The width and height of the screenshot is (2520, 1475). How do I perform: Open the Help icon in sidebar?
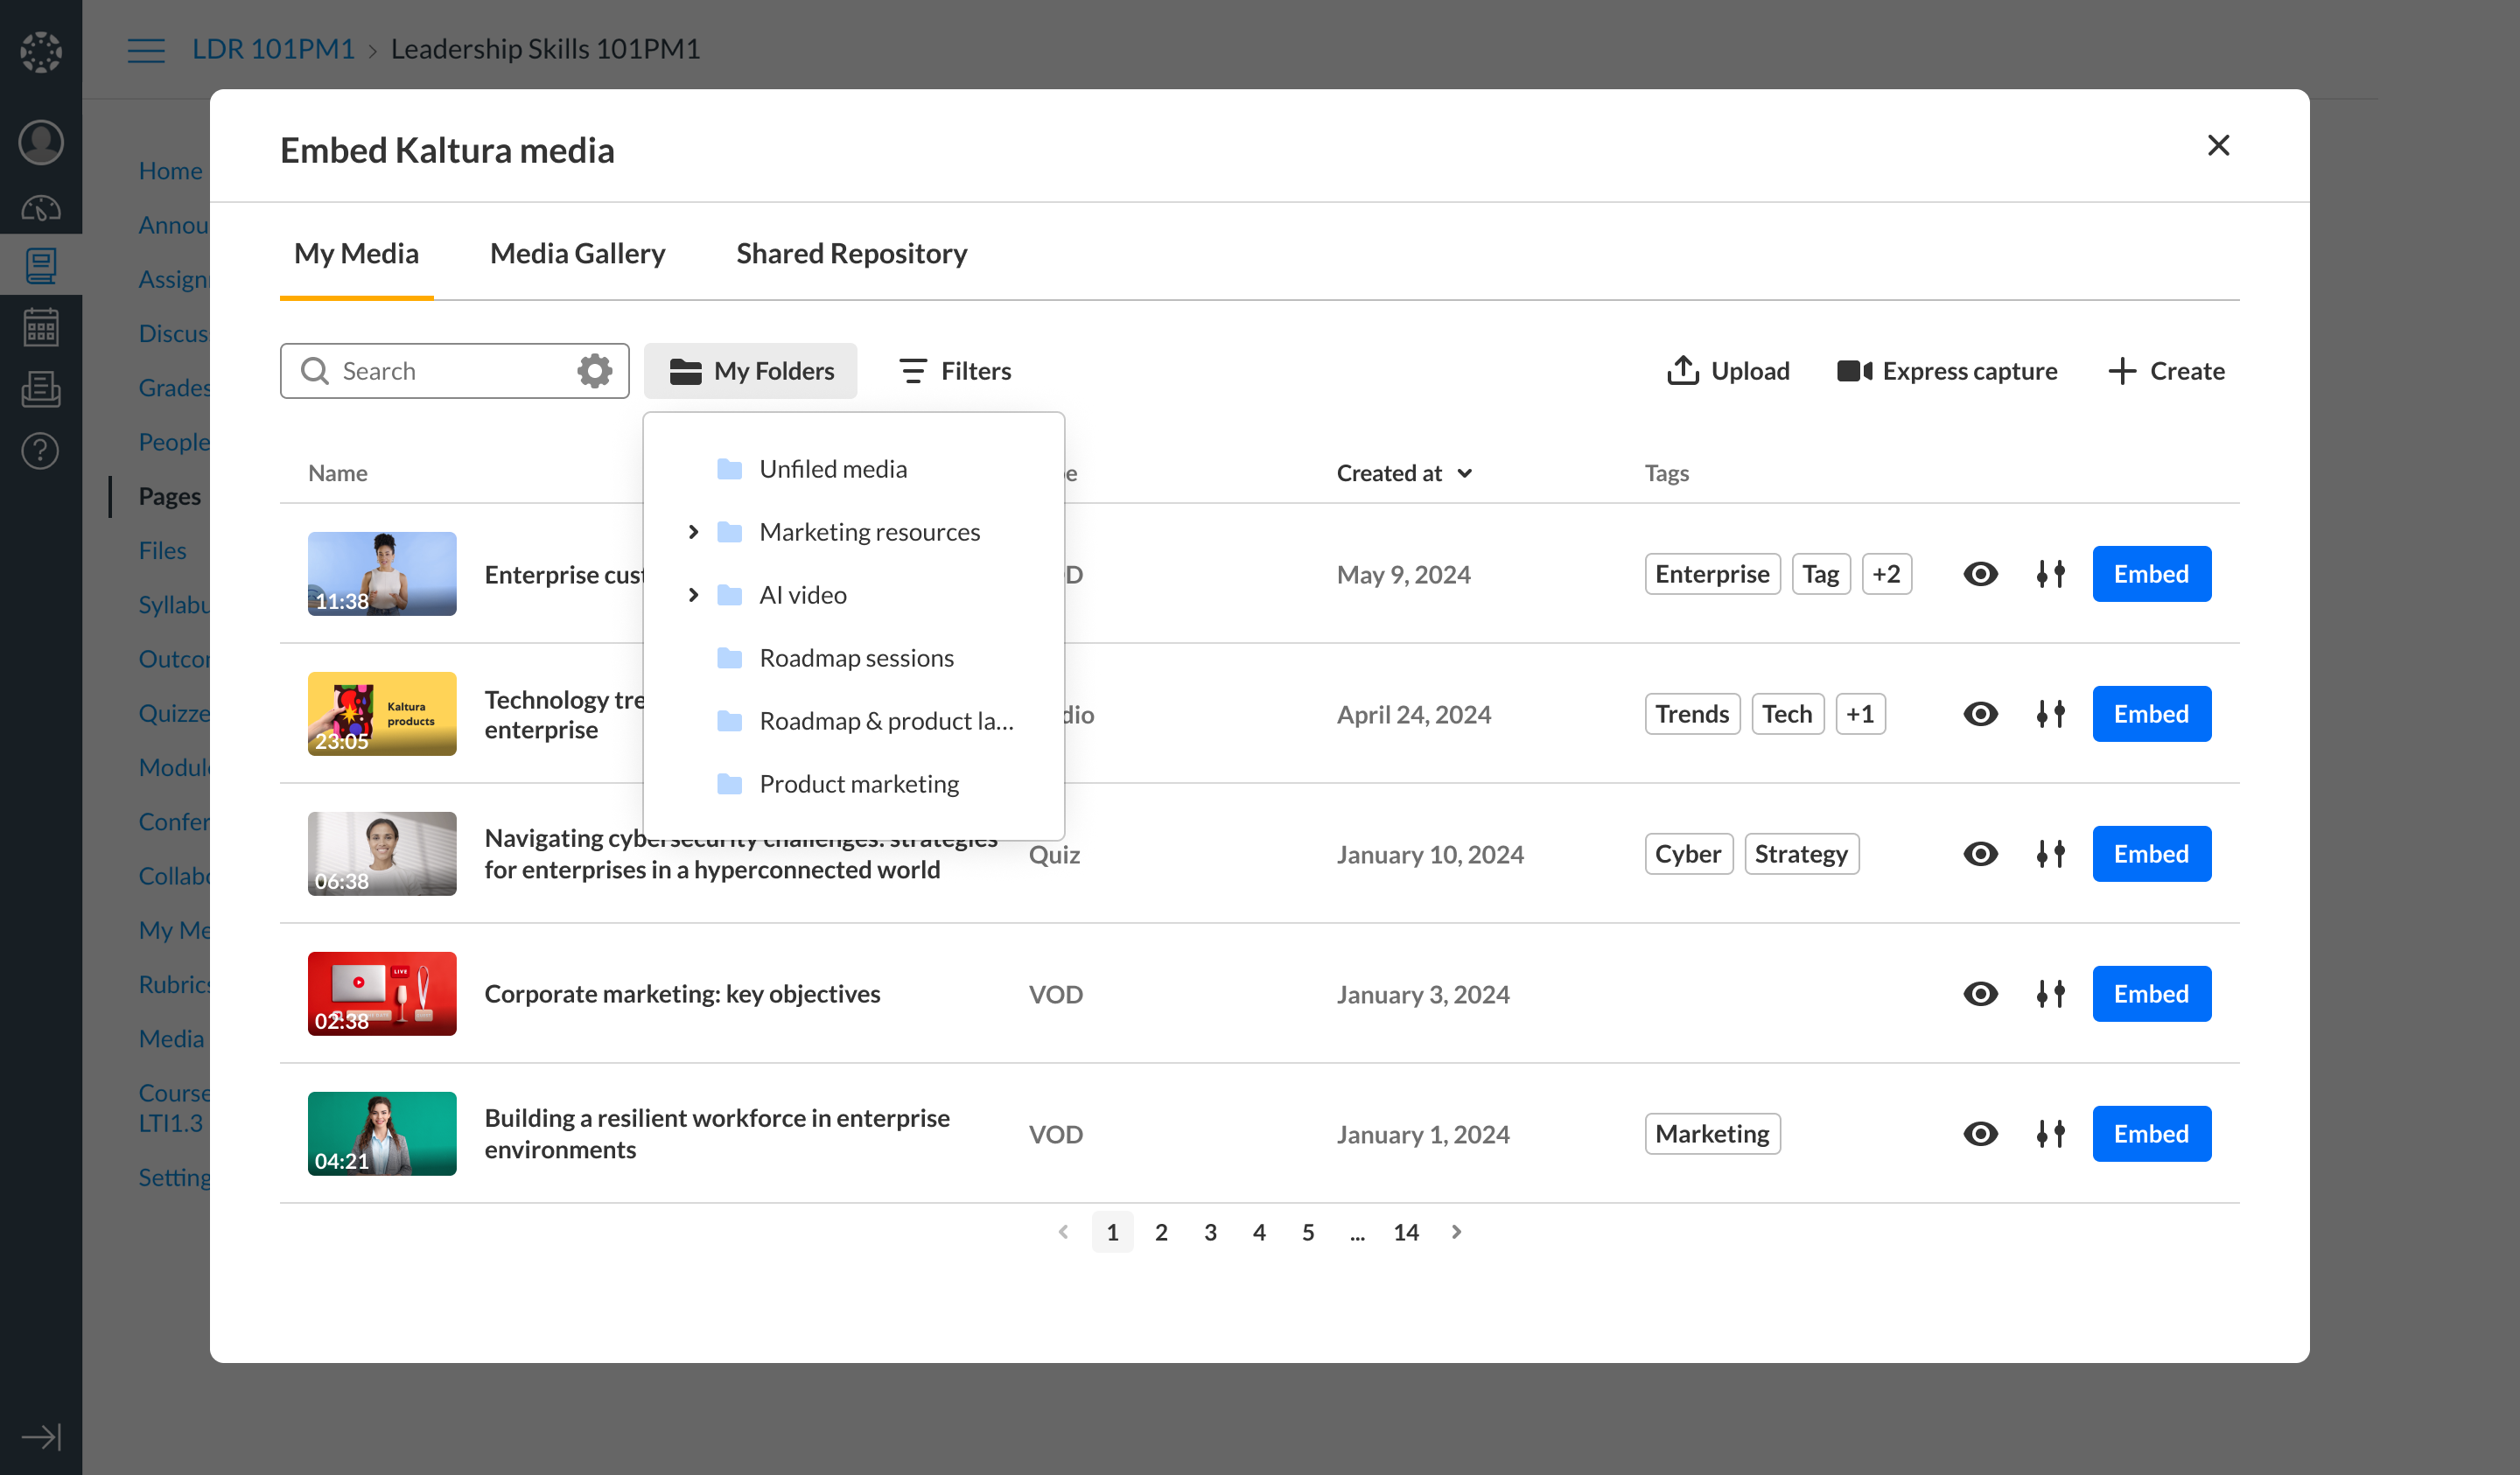tap(41, 451)
